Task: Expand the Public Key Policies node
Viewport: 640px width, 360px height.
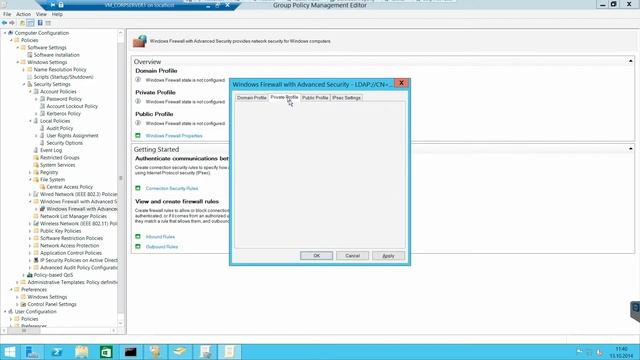Action: tap(30, 231)
